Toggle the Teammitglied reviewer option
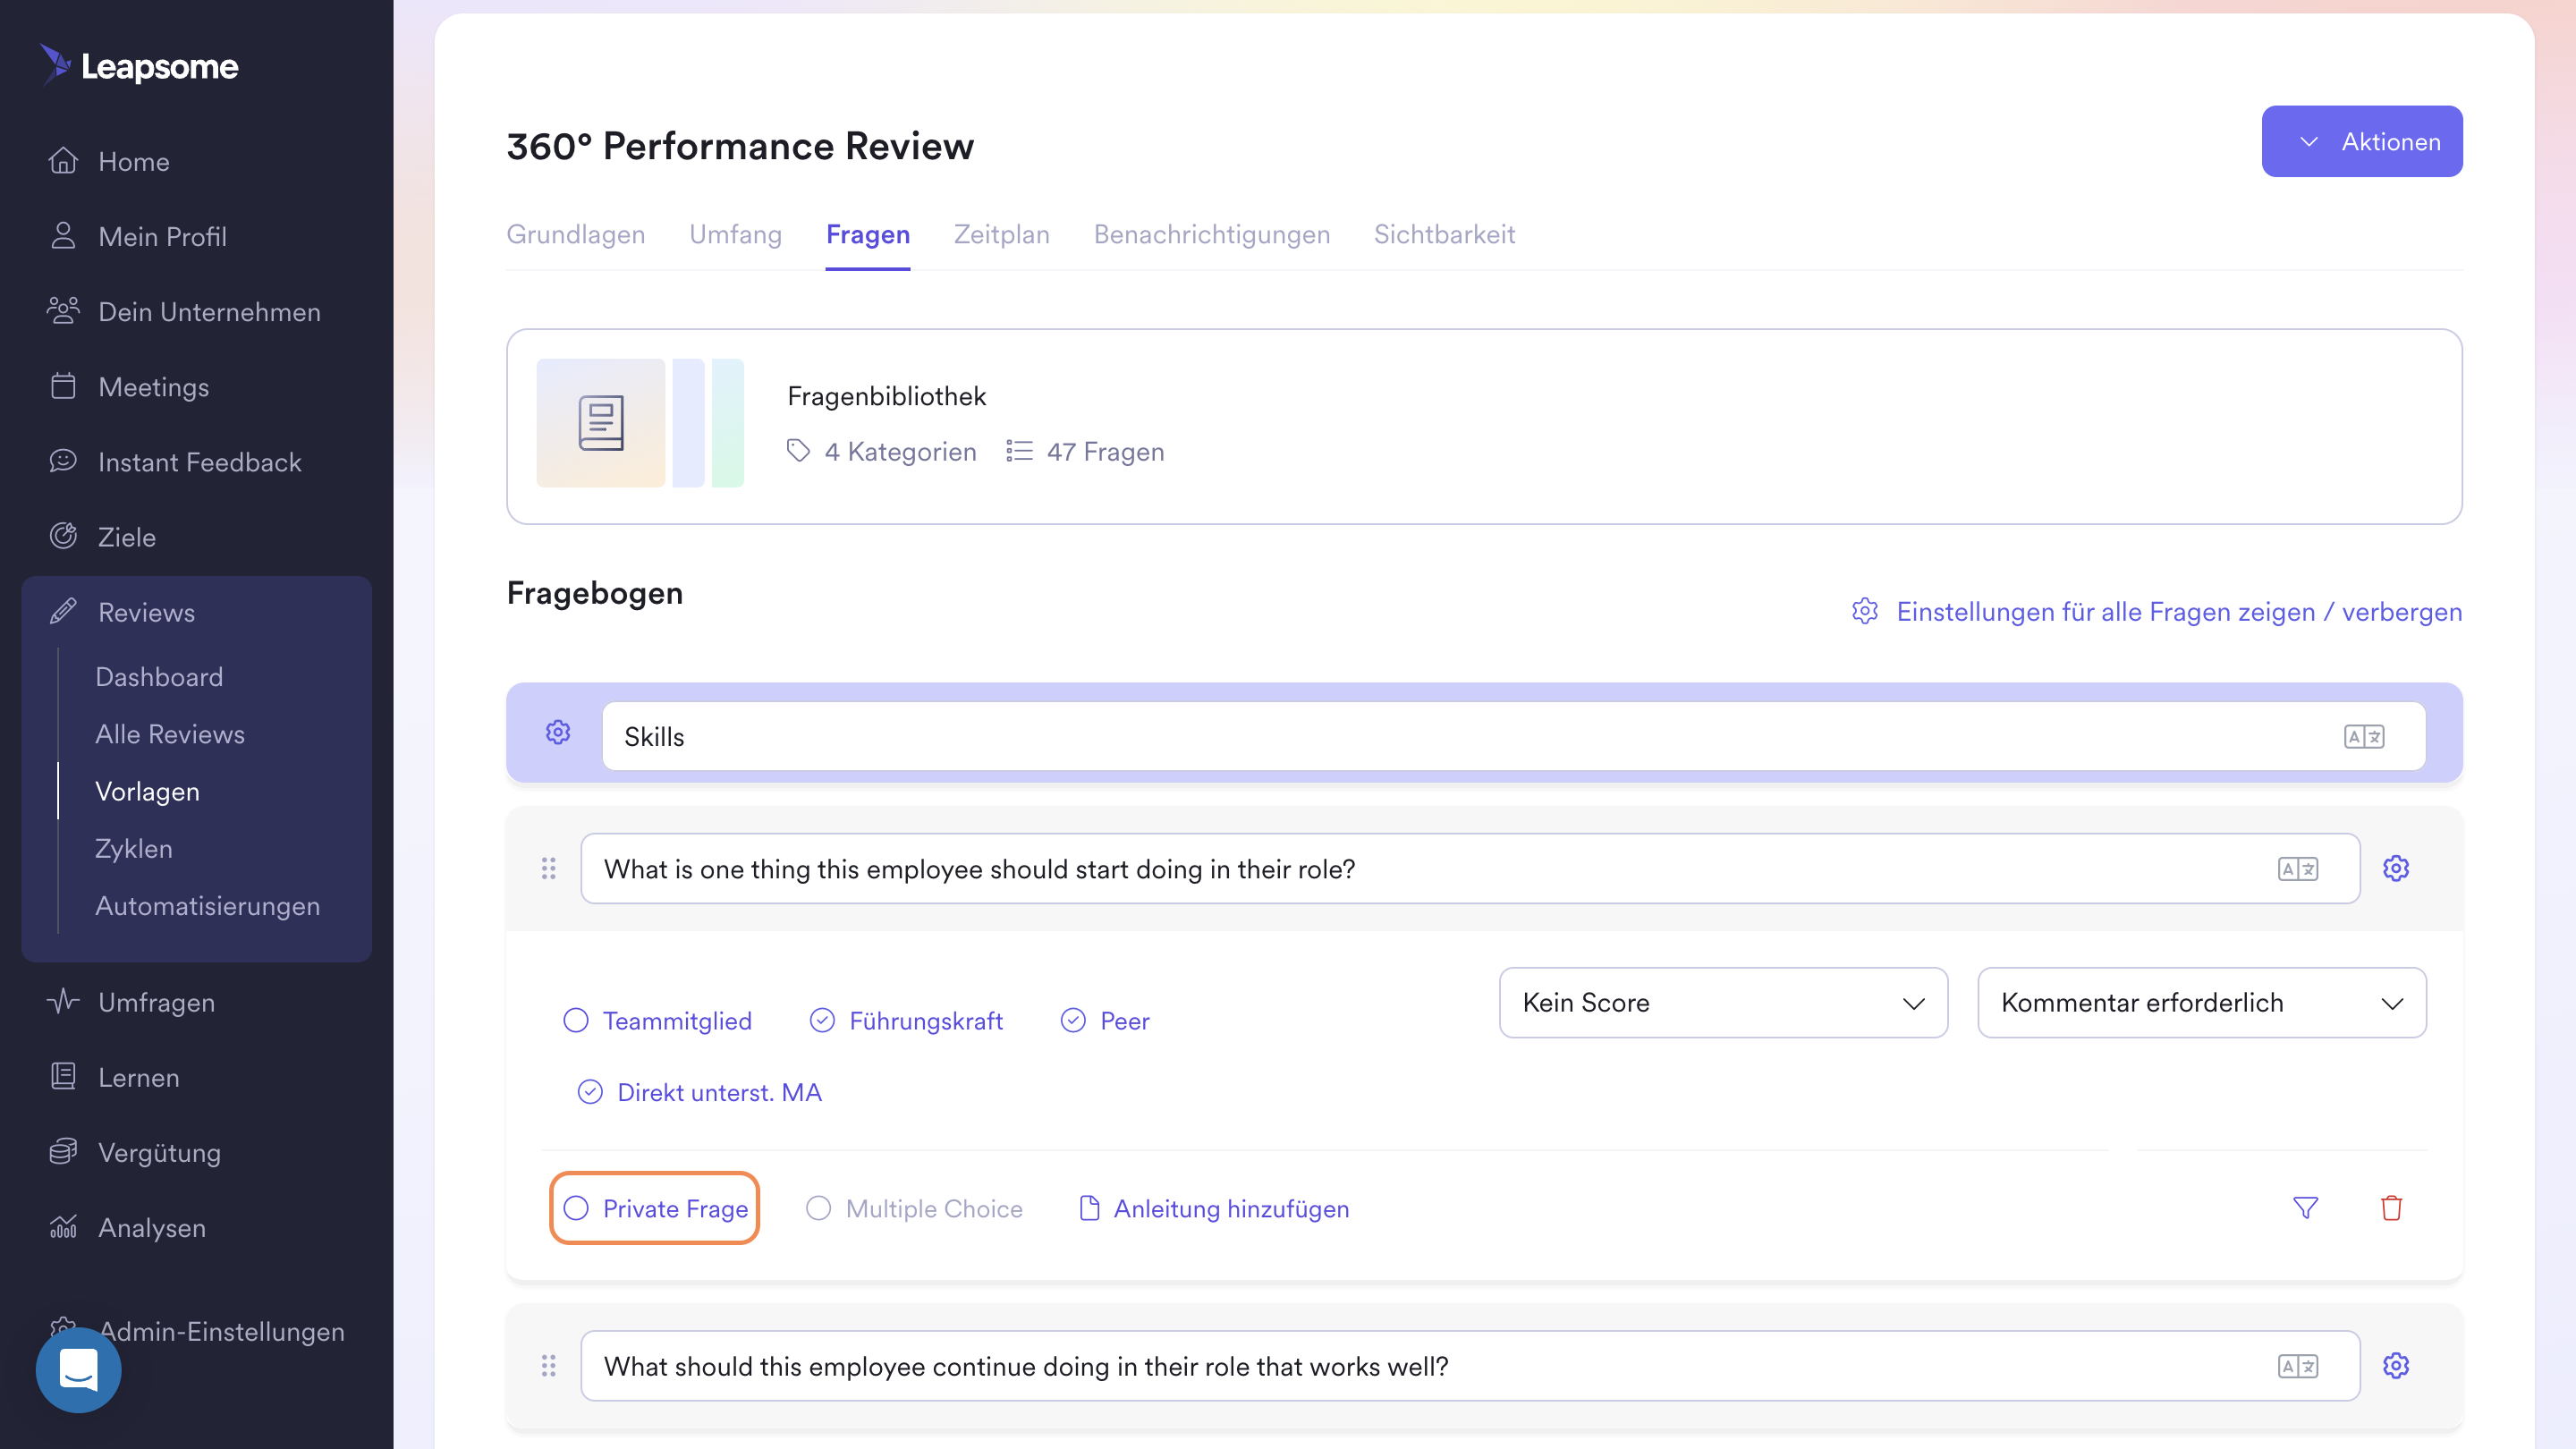Screen dimensions: 2576x1449 (657, 1020)
